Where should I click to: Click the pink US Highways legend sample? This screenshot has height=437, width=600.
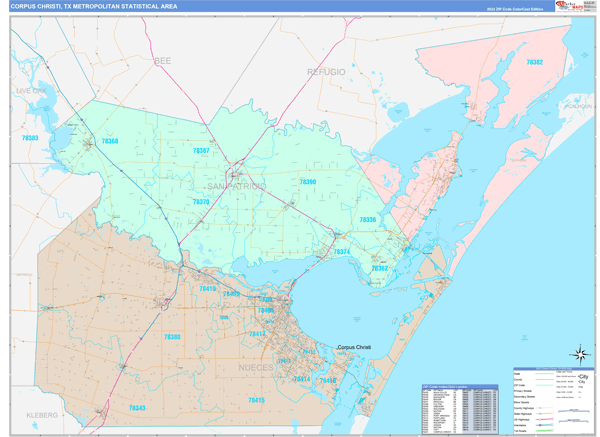(545, 419)
